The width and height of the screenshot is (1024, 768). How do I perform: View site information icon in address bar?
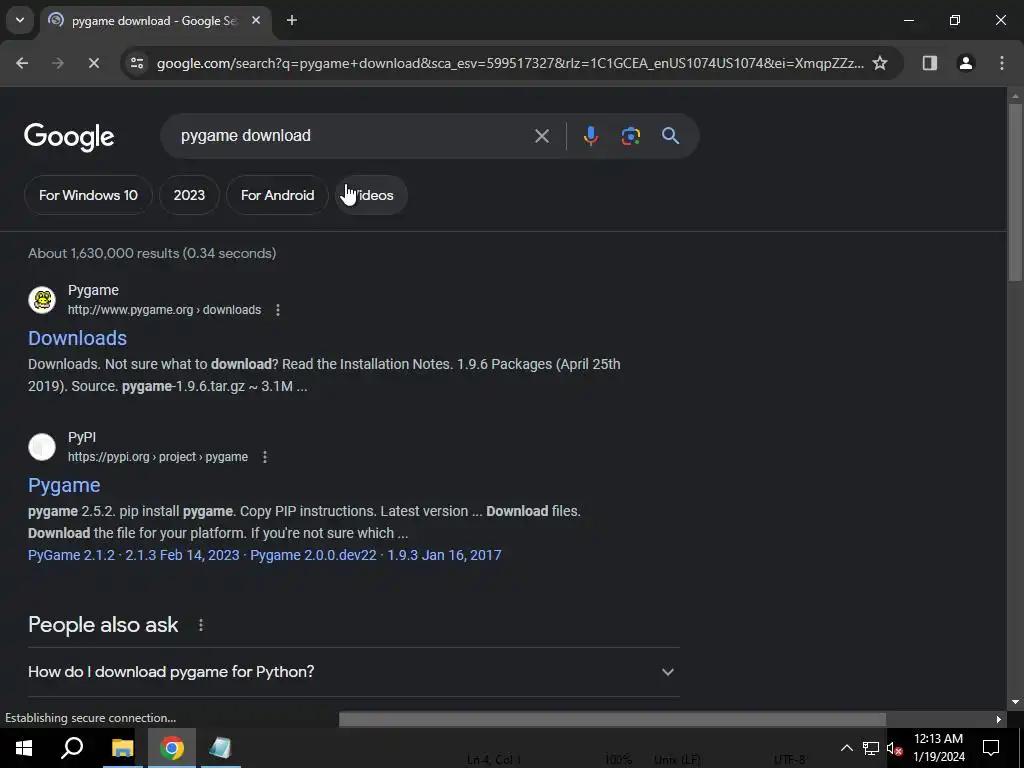(x=136, y=63)
